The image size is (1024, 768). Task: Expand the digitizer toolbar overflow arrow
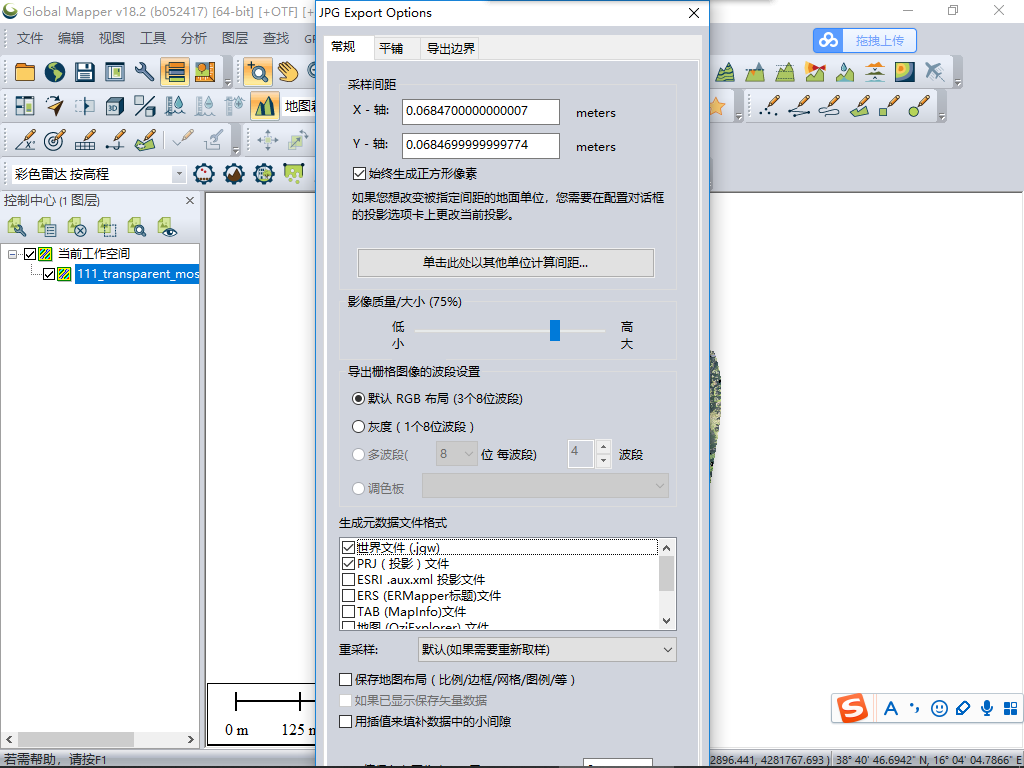click(x=236, y=150)
